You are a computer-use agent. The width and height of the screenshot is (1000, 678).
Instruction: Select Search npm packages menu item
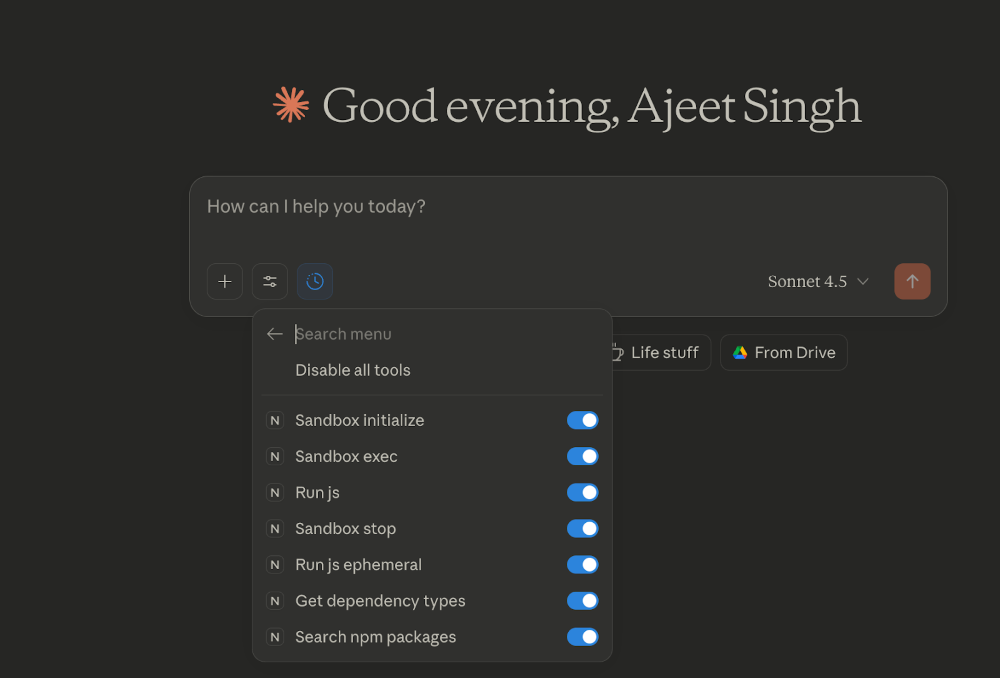375,637
